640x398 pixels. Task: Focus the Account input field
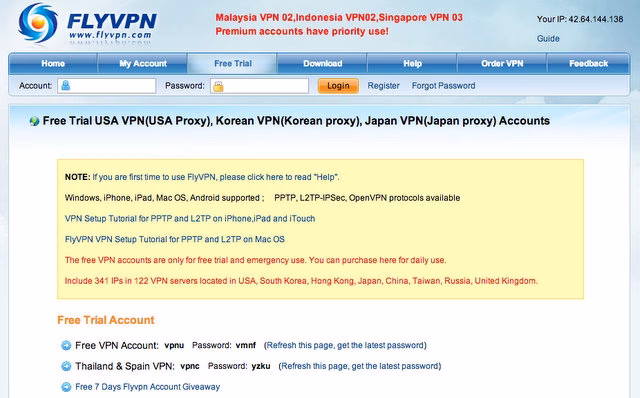[107, 86]
